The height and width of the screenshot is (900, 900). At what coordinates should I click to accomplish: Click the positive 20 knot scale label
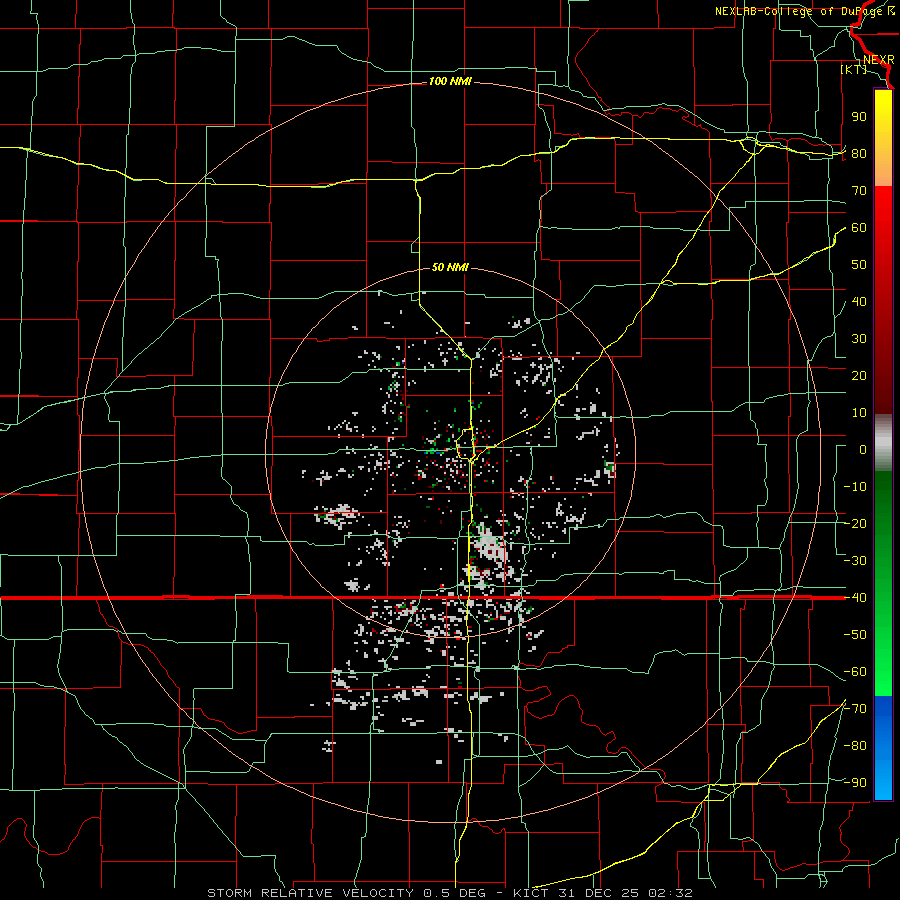click(x=859, y=376)
